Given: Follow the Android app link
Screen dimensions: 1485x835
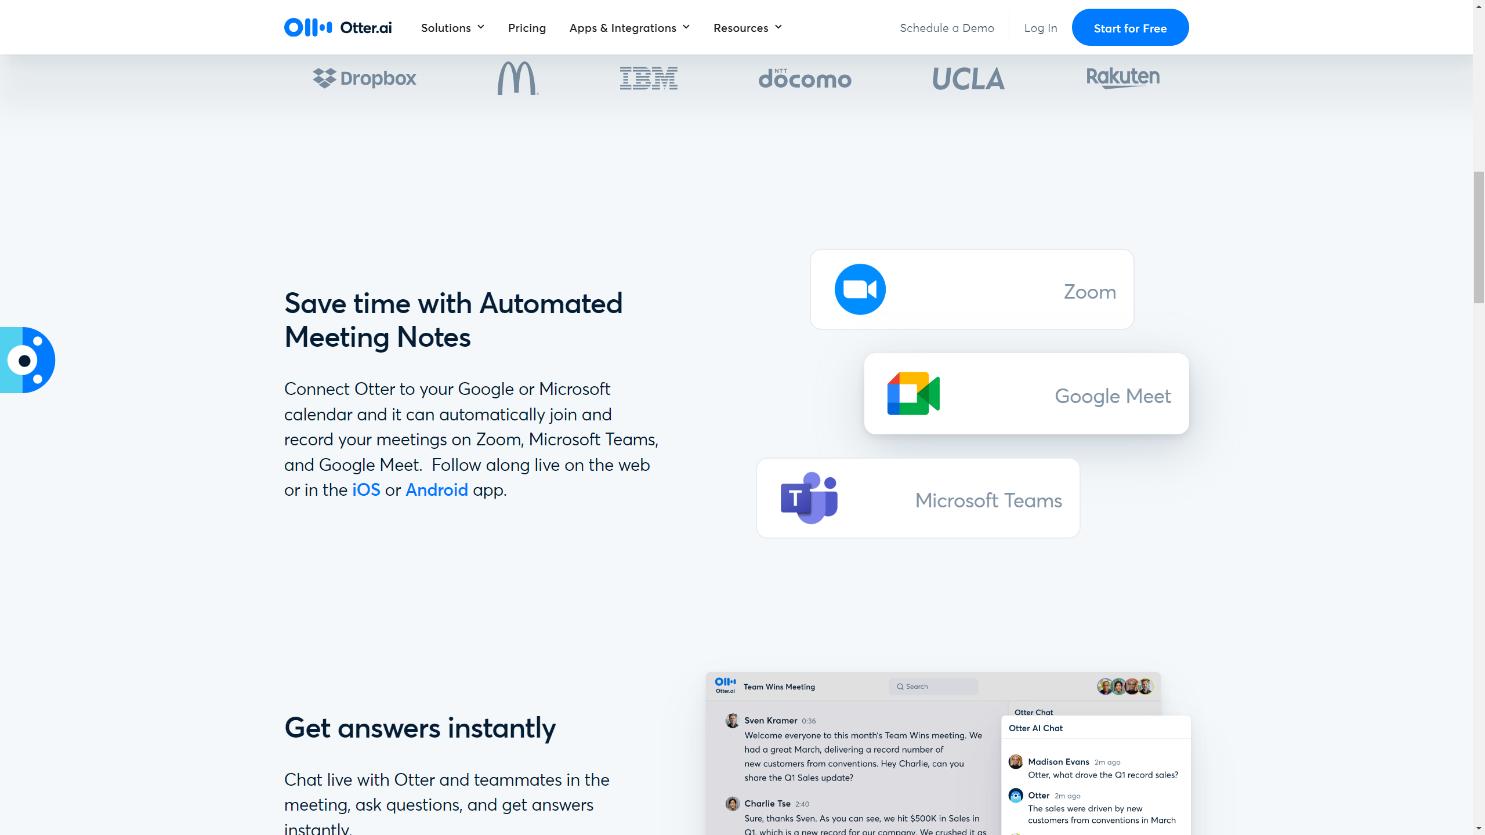Looking at the screenshot, I should (x=436, y=490).
